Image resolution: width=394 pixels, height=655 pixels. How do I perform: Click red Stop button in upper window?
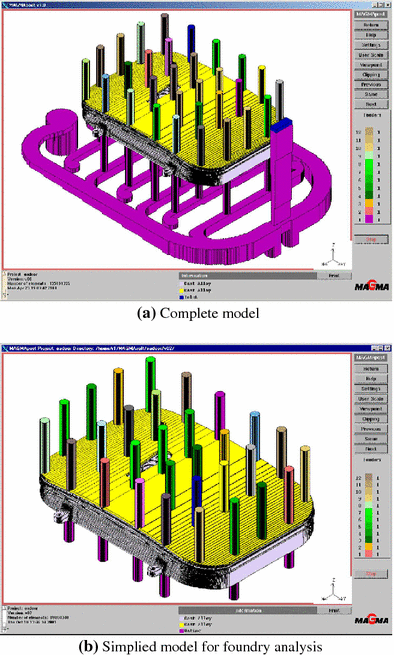pos(371,240)
